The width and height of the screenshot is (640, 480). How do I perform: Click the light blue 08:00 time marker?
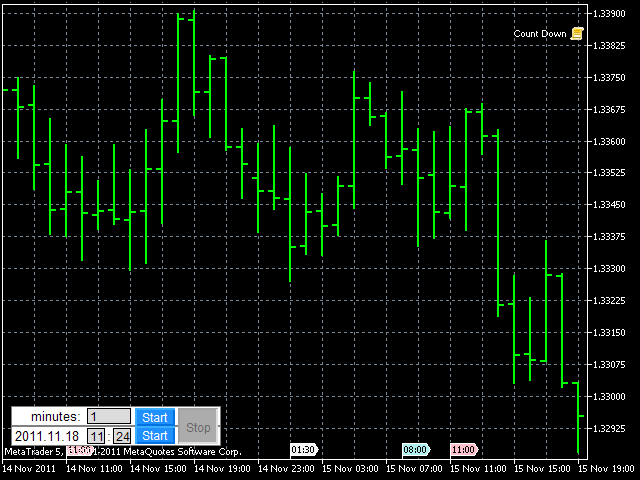415,450
